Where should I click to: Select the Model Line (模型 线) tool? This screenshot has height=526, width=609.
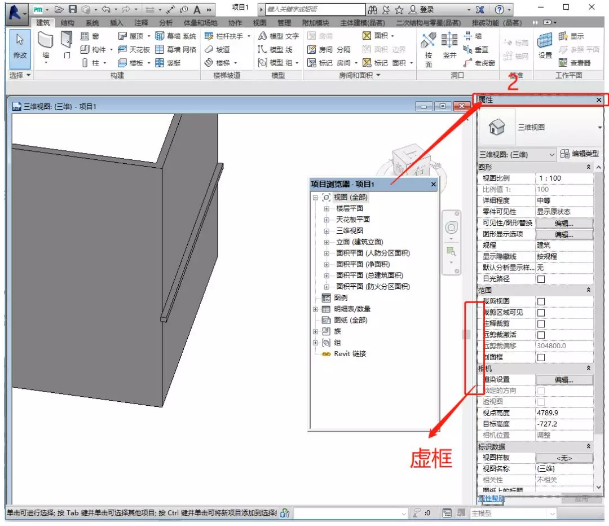275,50
